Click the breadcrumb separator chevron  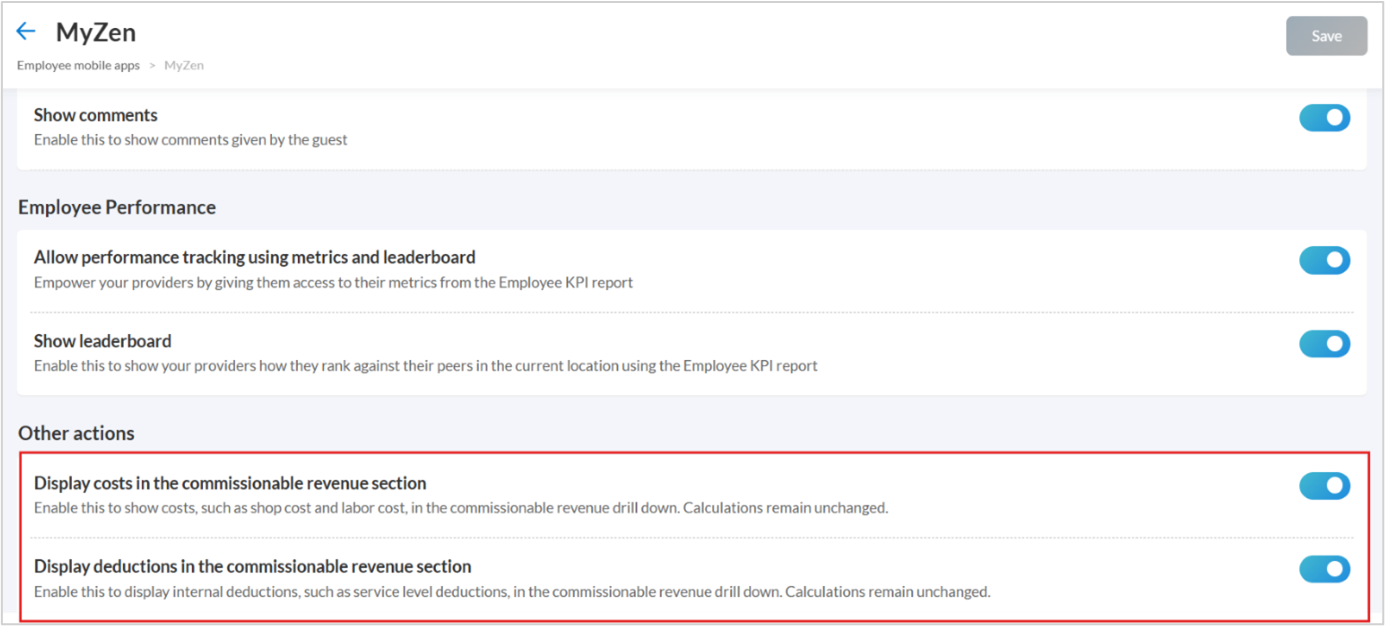[x=152, y=65]
